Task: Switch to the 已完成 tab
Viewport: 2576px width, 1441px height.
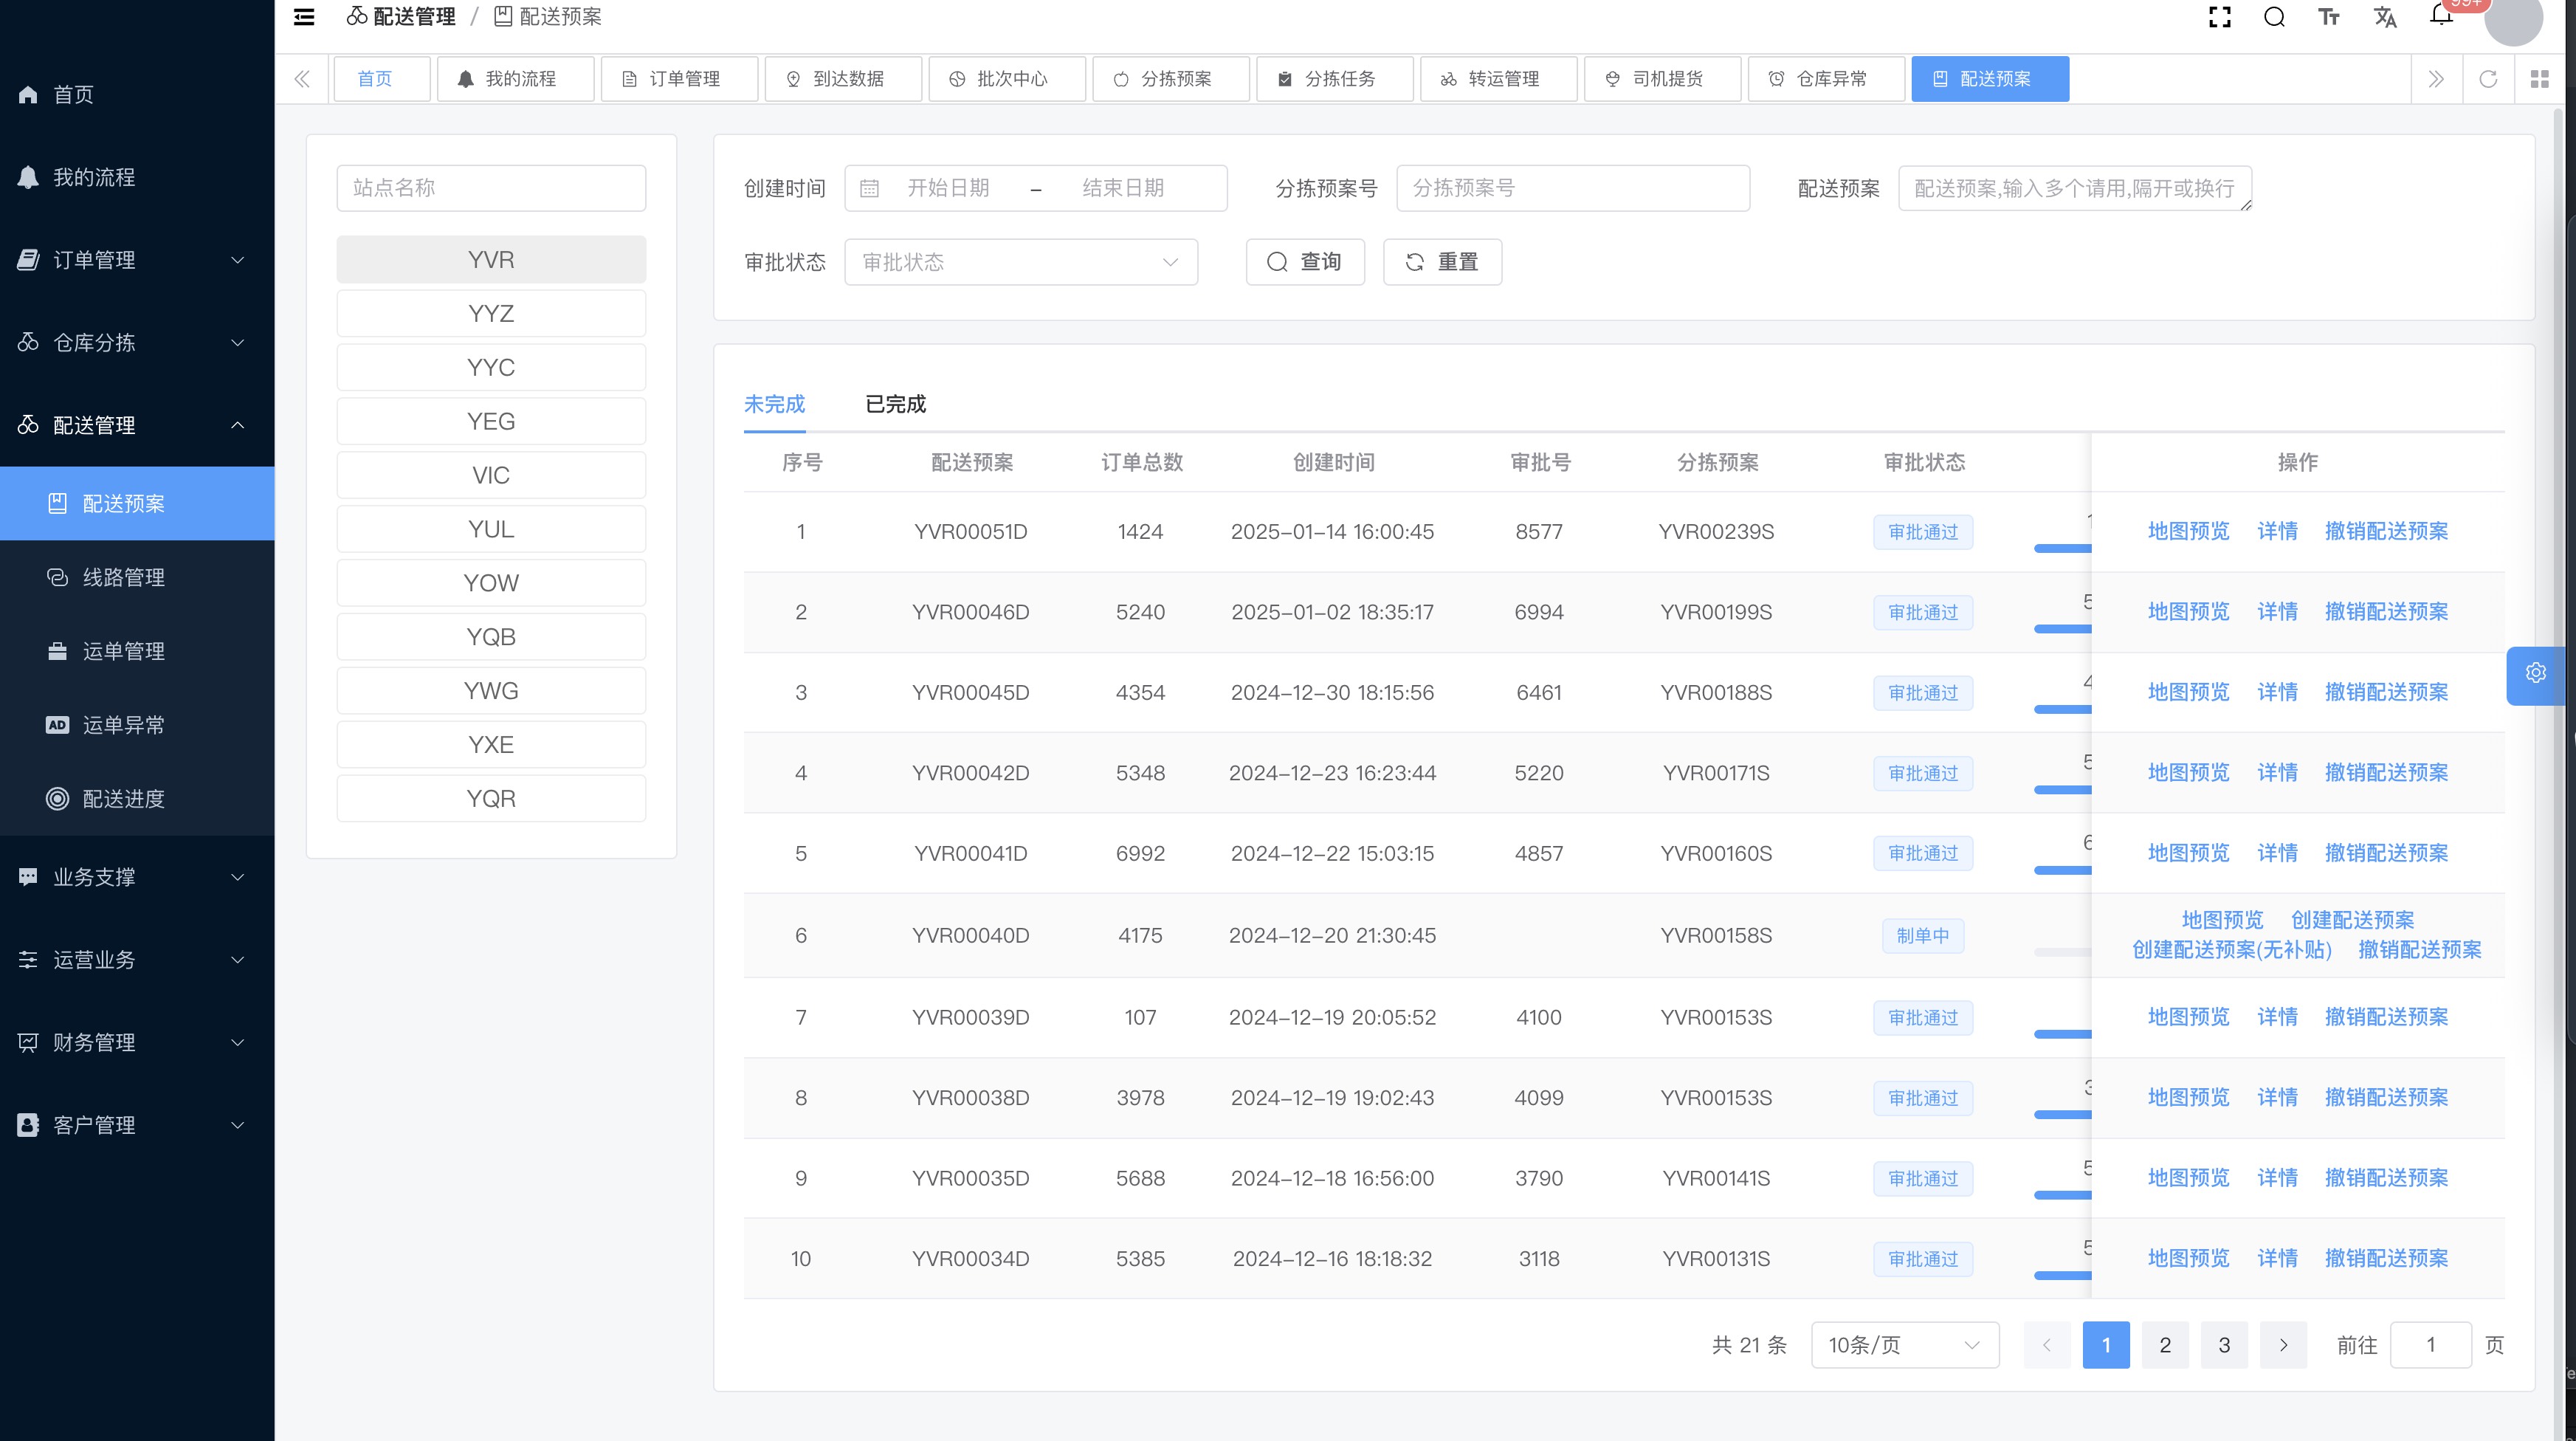Action: 895,404
